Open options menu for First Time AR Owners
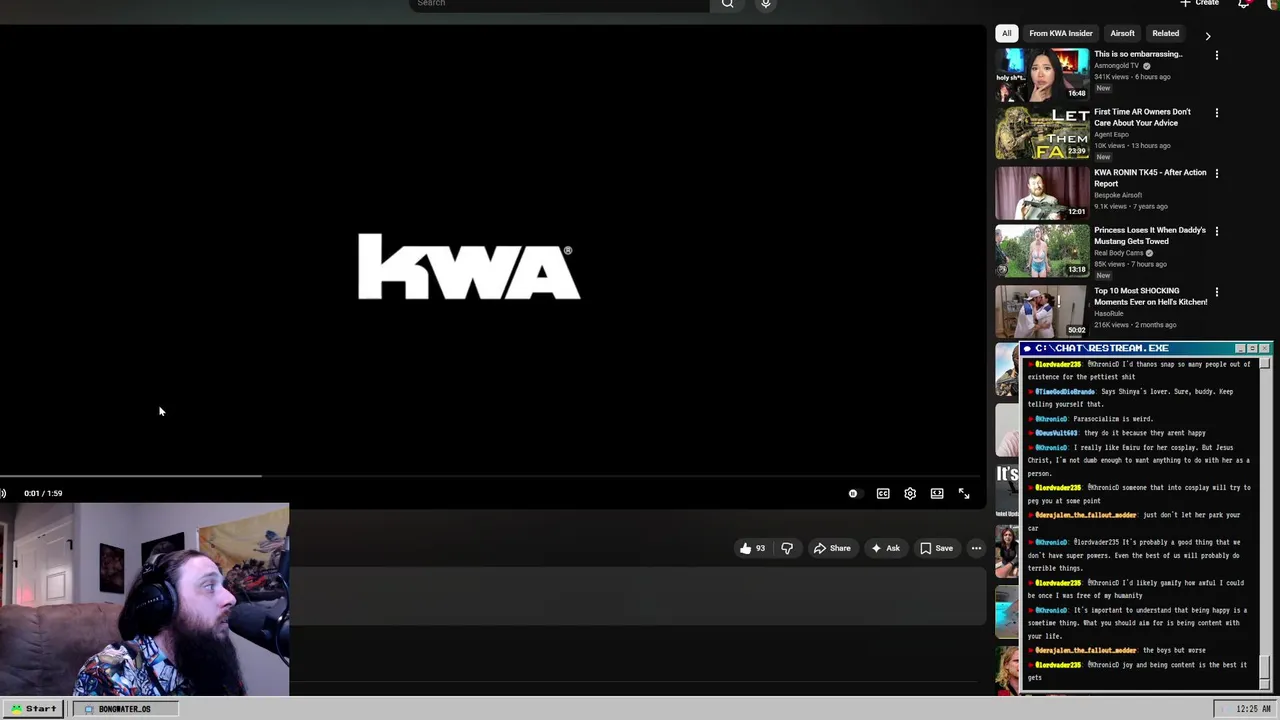 pos(1217,113)
